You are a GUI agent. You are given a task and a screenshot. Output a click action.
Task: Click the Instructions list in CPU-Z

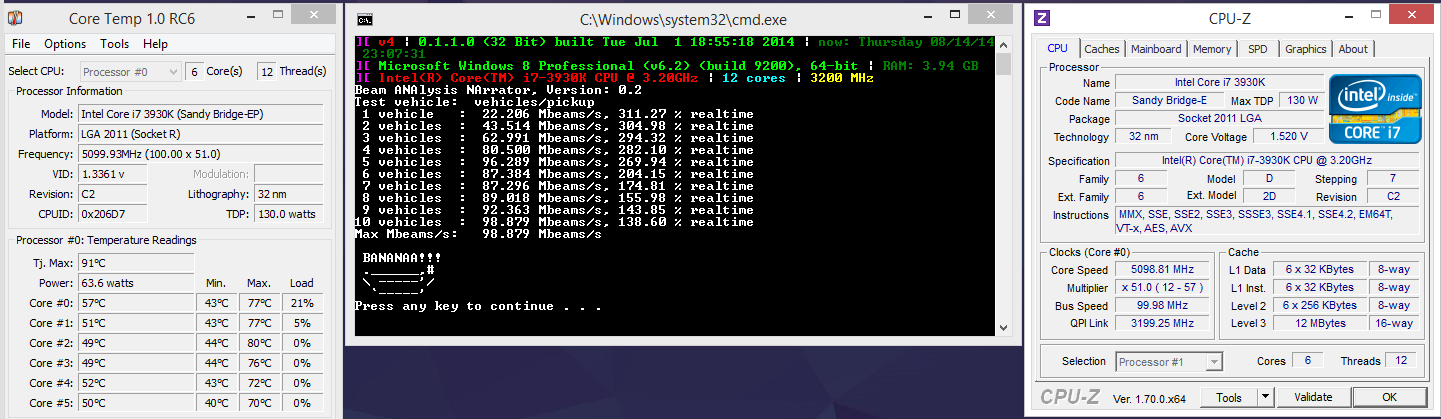coord(1266,221)
